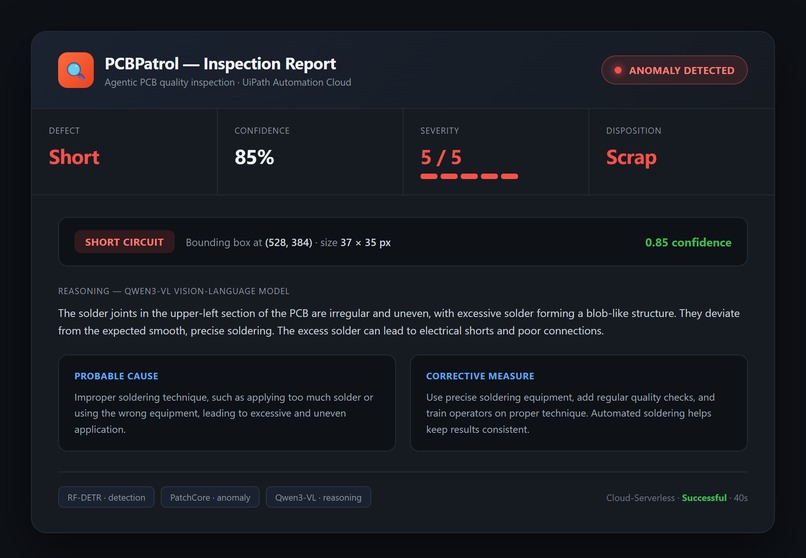Click the severity 5 / 5 bar indicator

[x=469, y=176]
